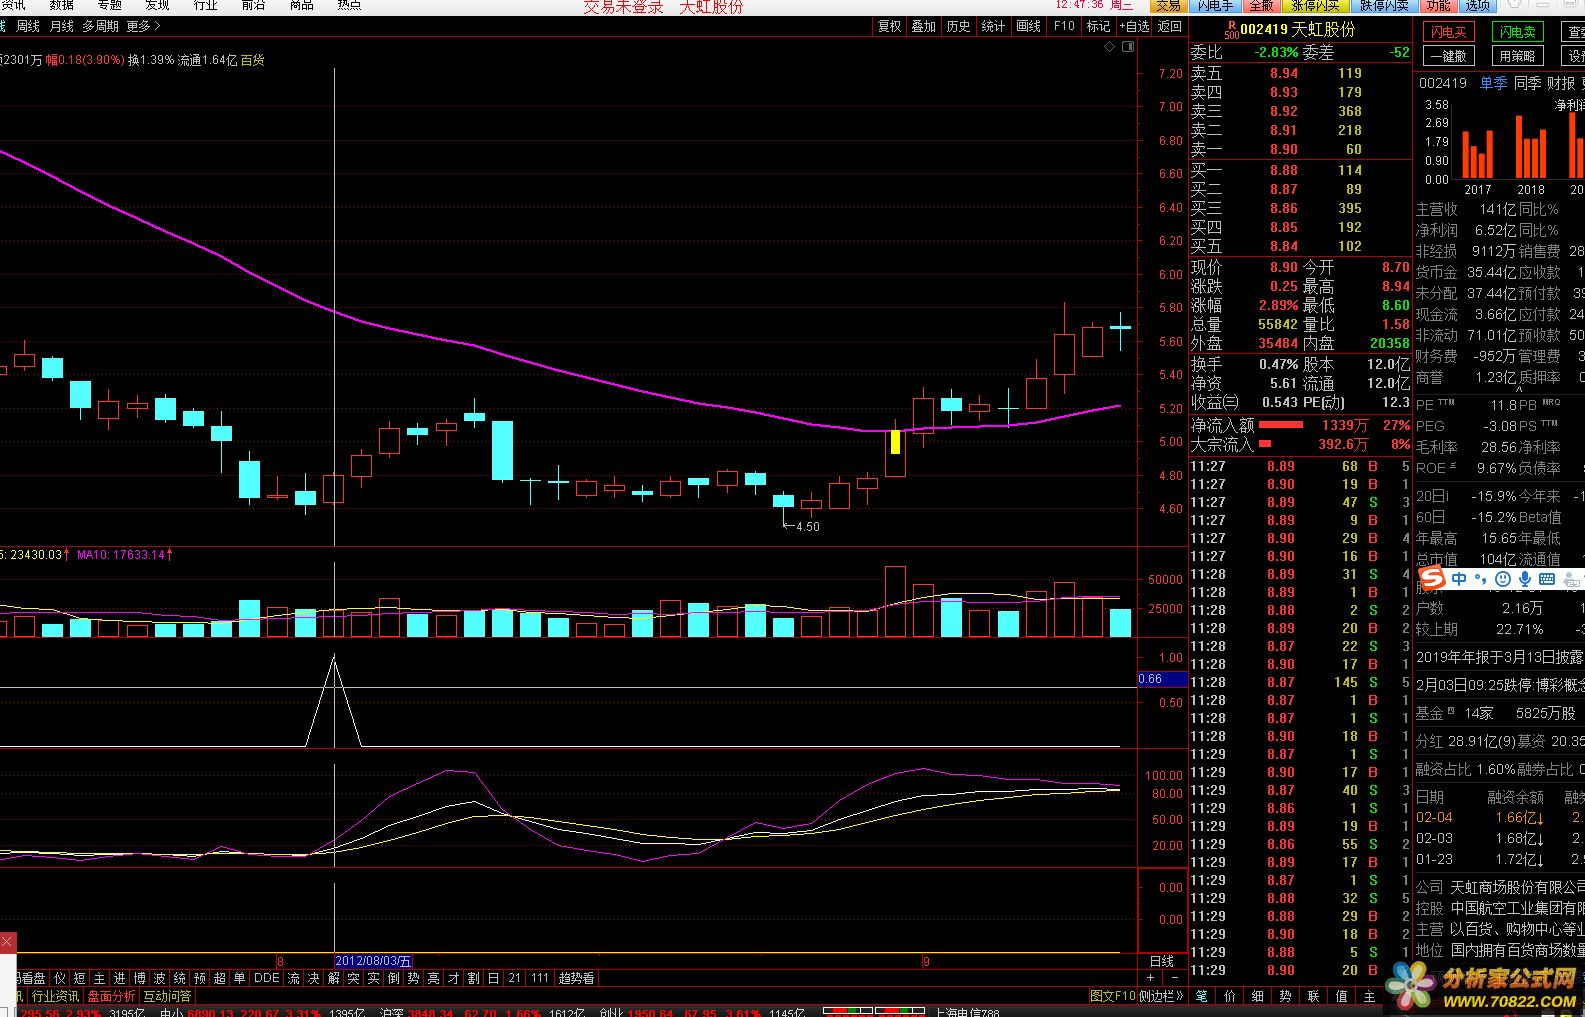Select the 多周期 multi-period view
Viewport: 1585px width, 1017px height.
[100, 26]
